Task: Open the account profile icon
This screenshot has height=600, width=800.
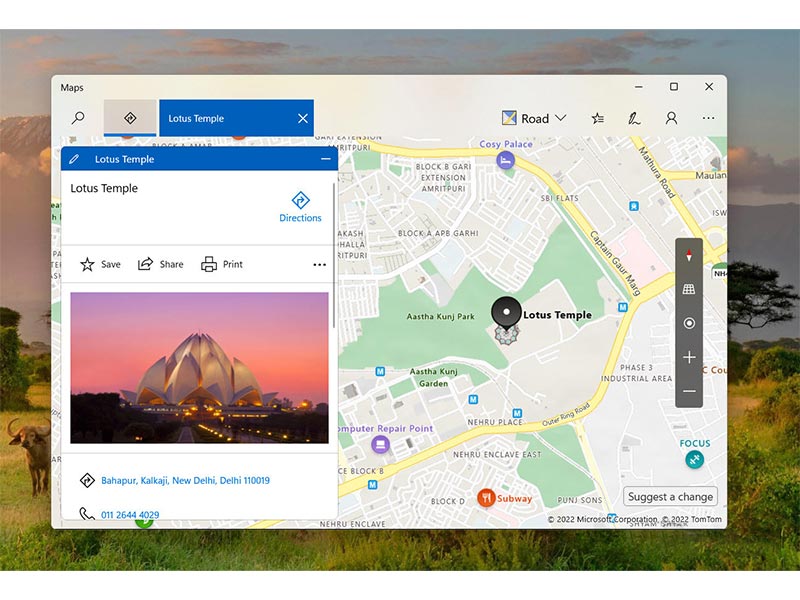Action: tap(671, 118)
